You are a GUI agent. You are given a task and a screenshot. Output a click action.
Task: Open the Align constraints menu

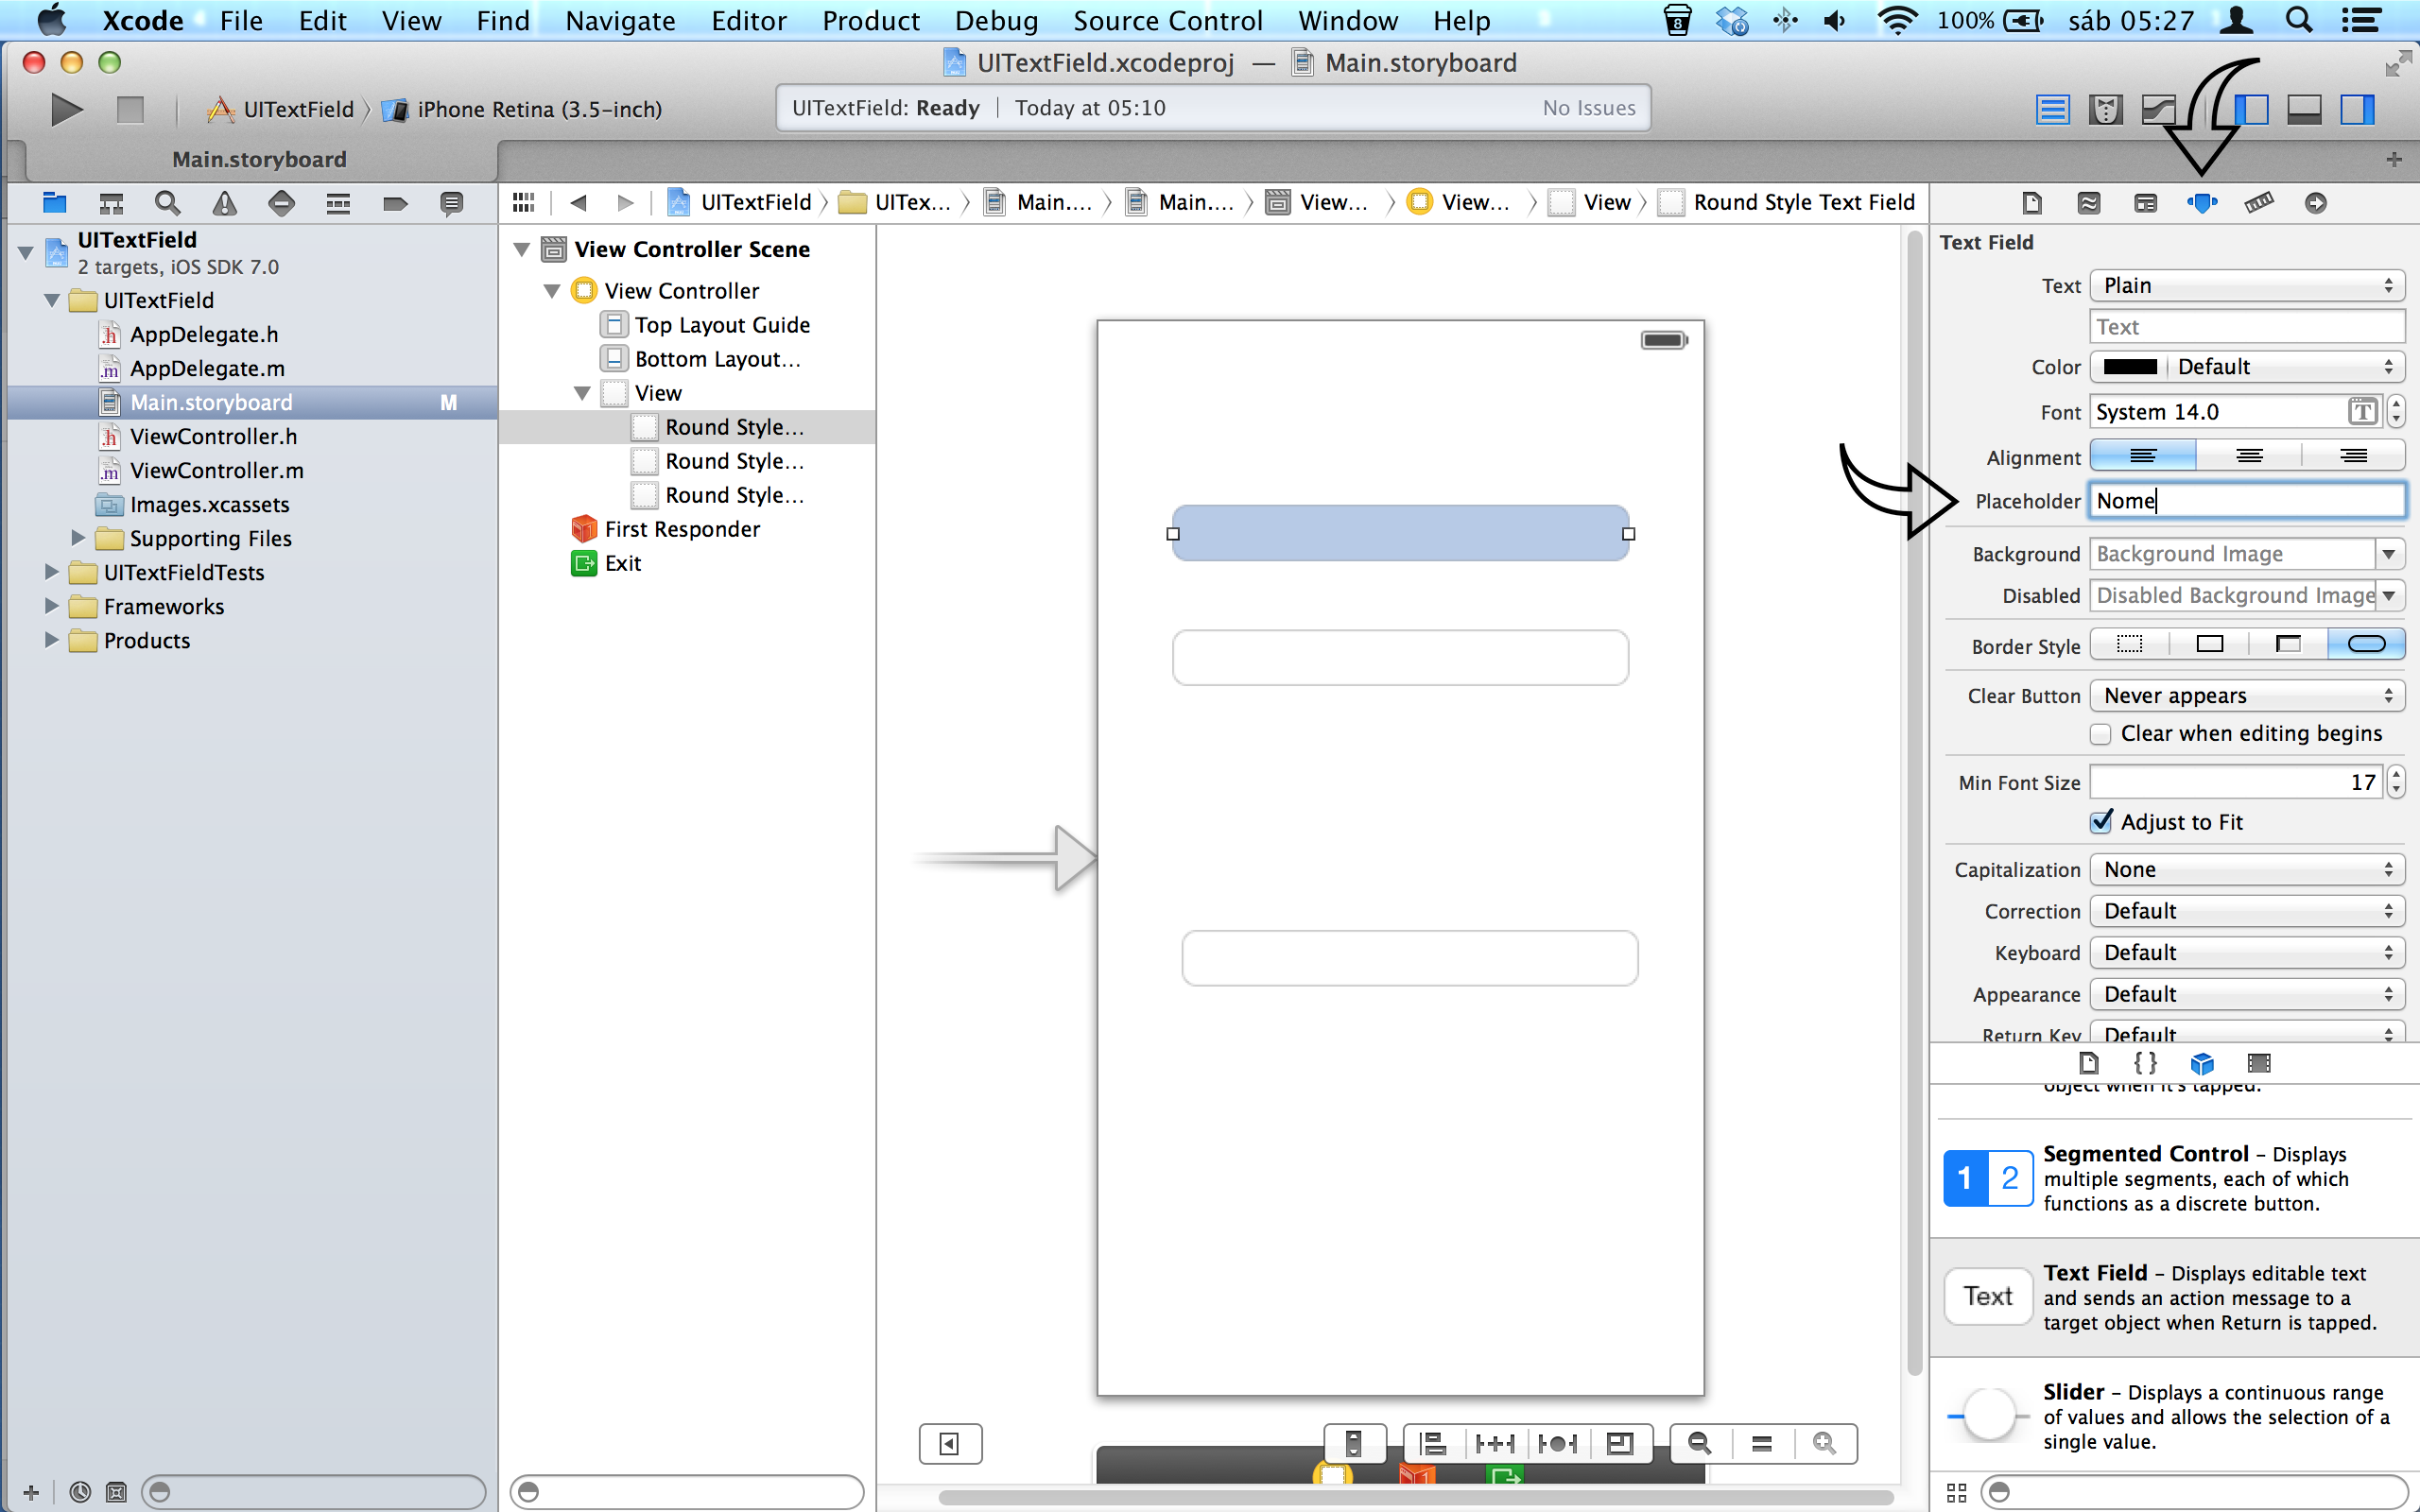[x=1433, y=1444]
